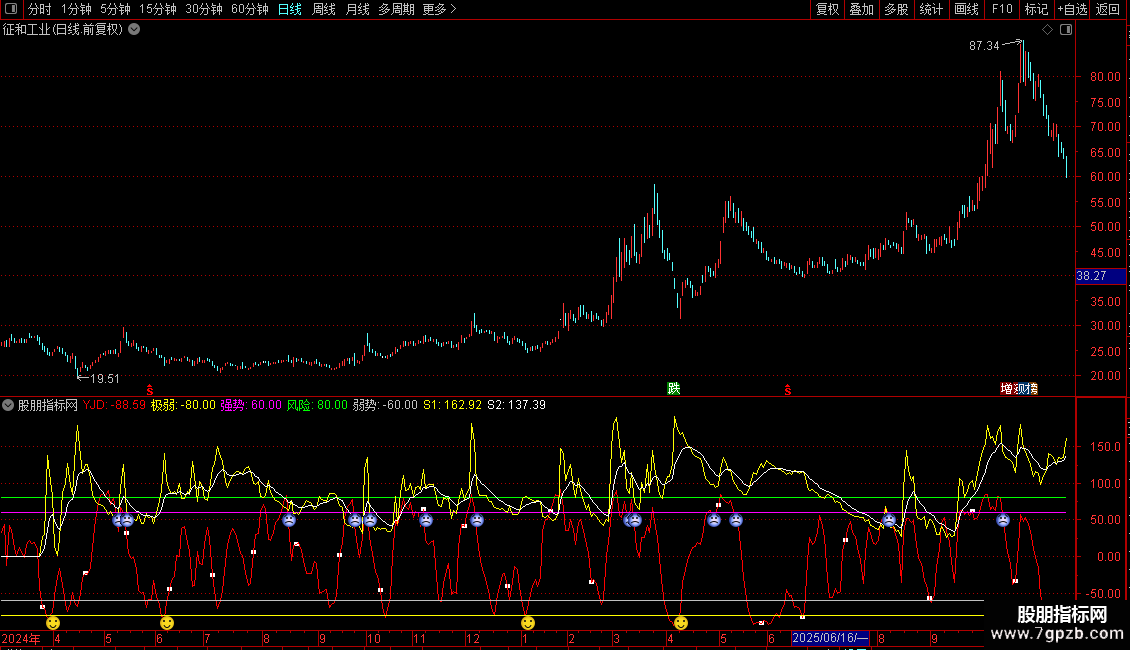The height and width of the screenshot is (650, 1130).
Task: Select the 60分钟 period tab
Action: click(249, 9)
